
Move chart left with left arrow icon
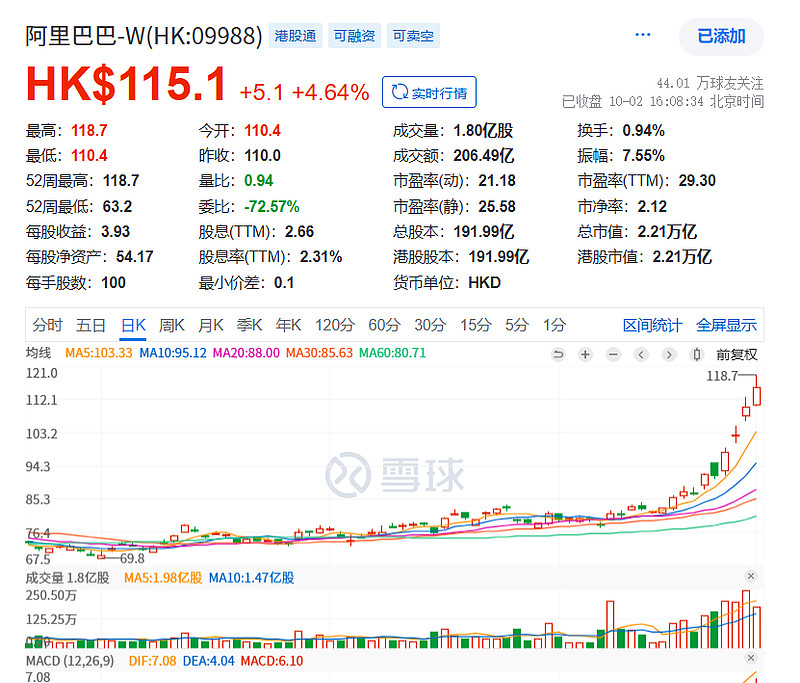click(x=641, y=354)
